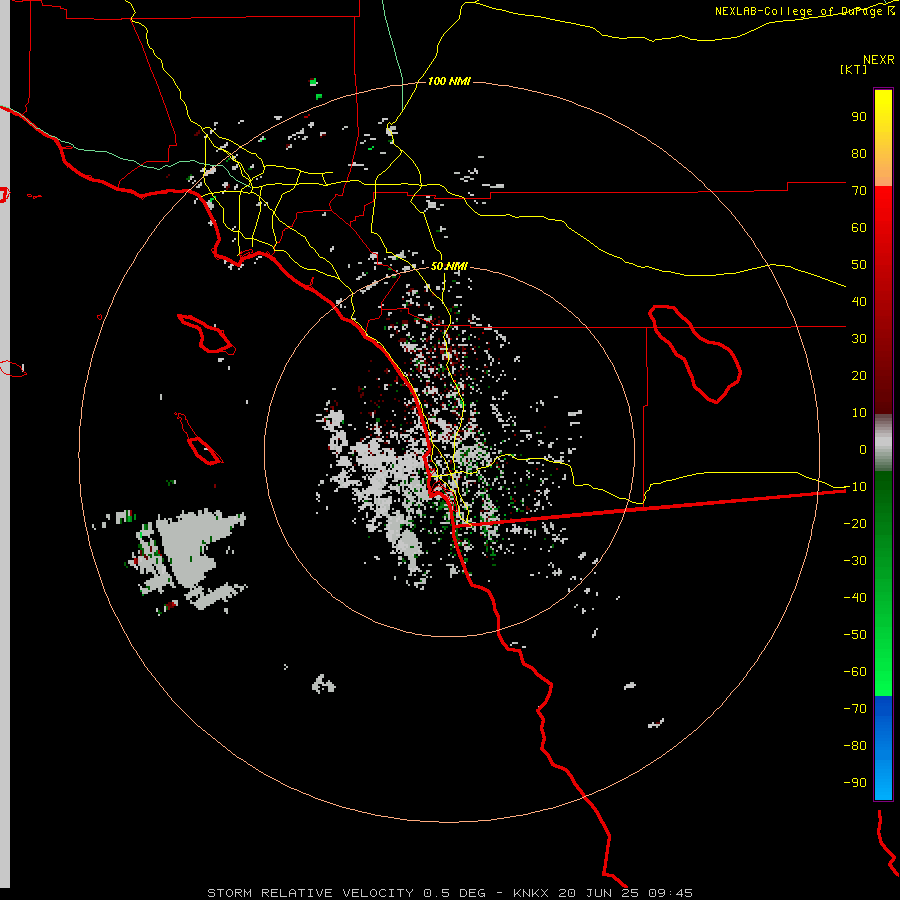Click the 09:45 timestamp
The height and width of the screenshot is (900, 900).
pos(670,893)
